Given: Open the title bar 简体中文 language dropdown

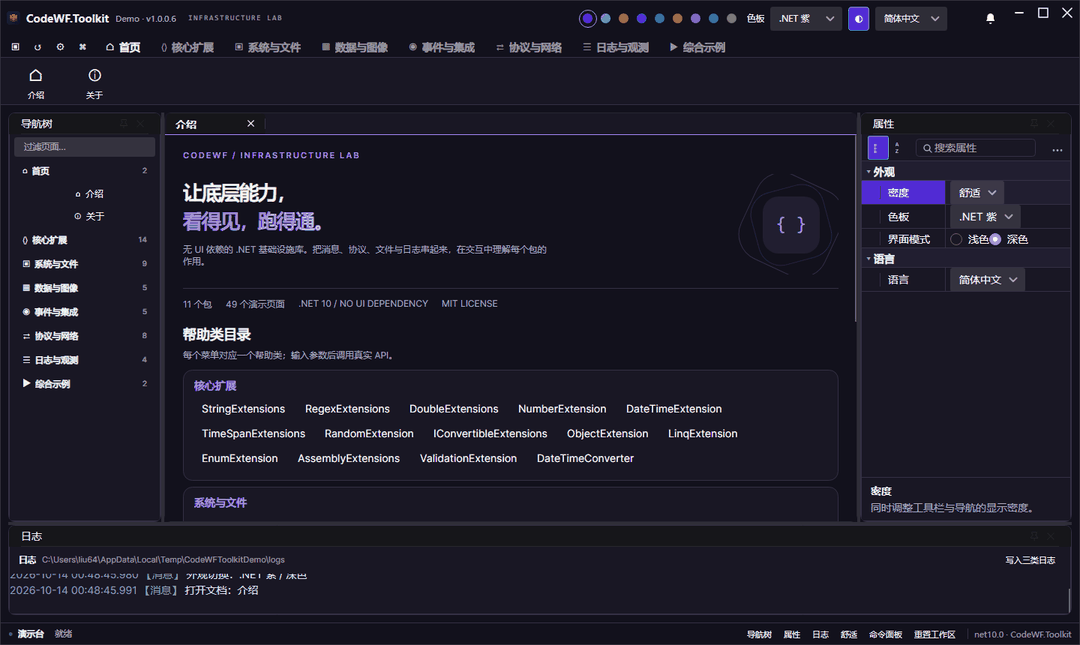Looking at the screenshot, I should coord(911,19).
